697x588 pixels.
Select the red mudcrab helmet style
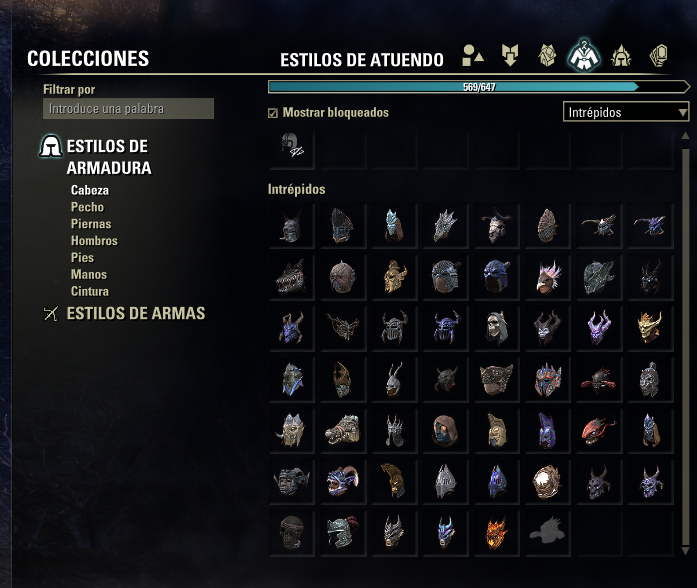599,379
